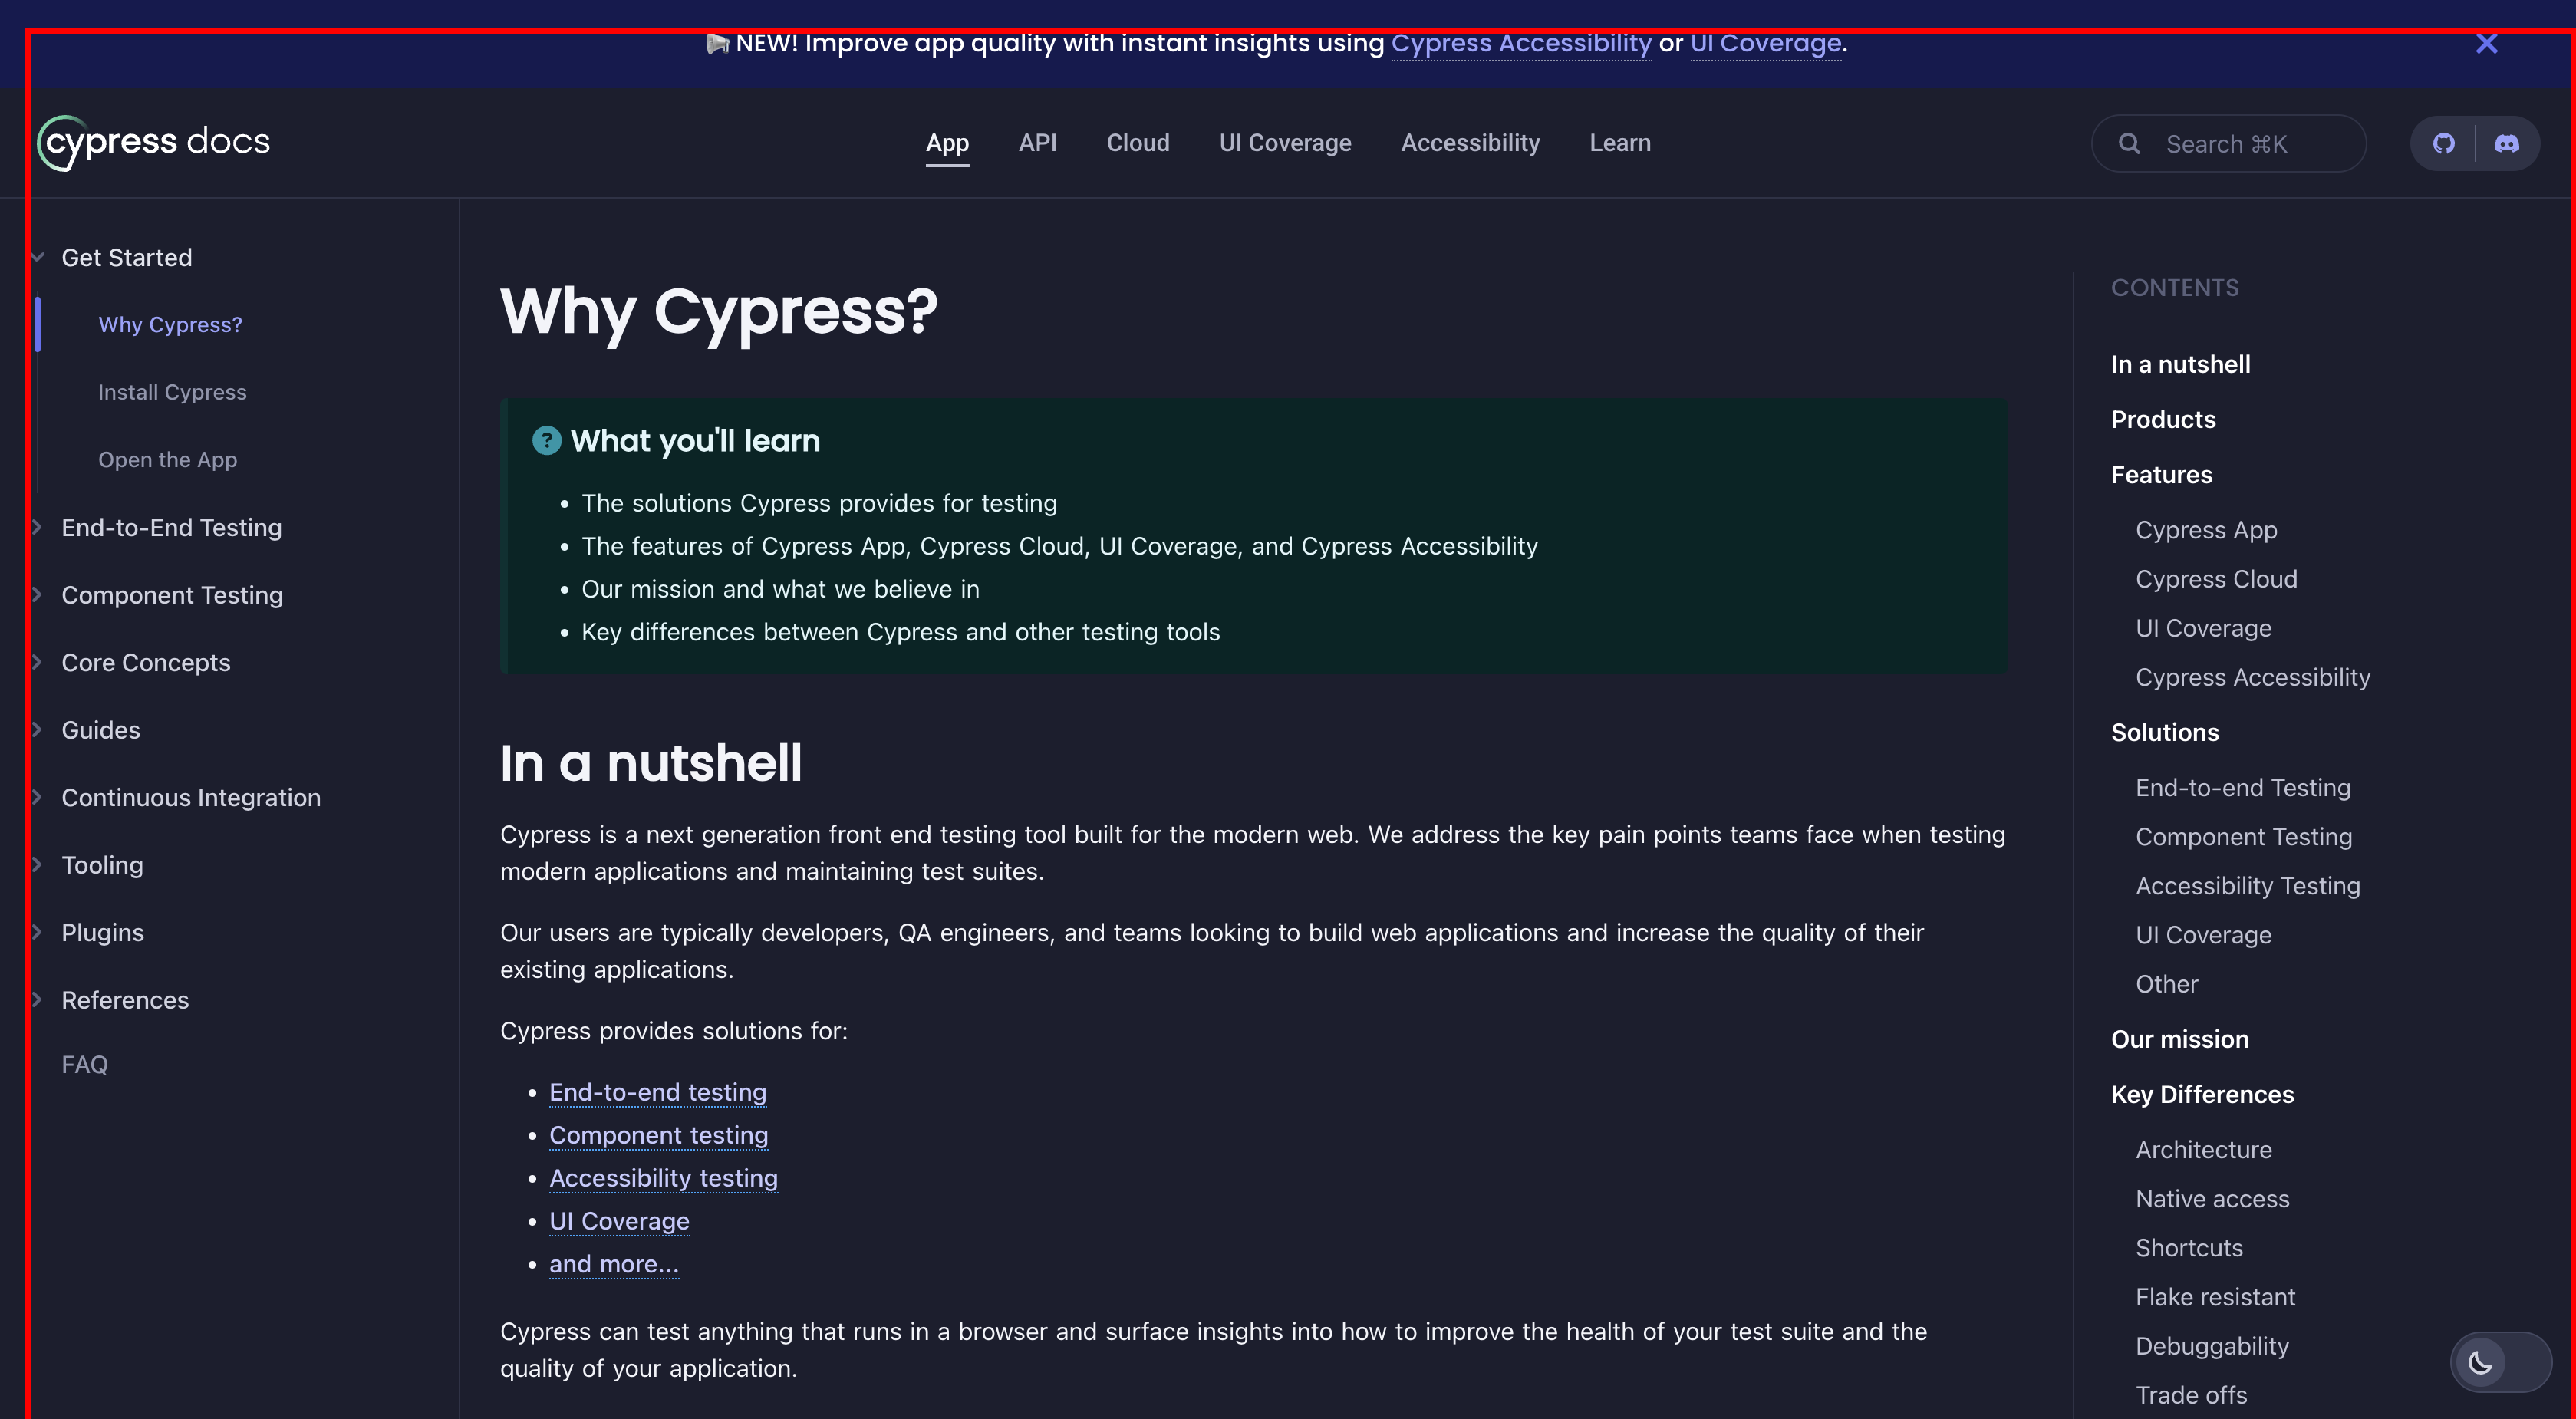This screenshot has width=2576, height=1419.
Task: Dismiss the announcement banner with X
Action: (2486, 44)
